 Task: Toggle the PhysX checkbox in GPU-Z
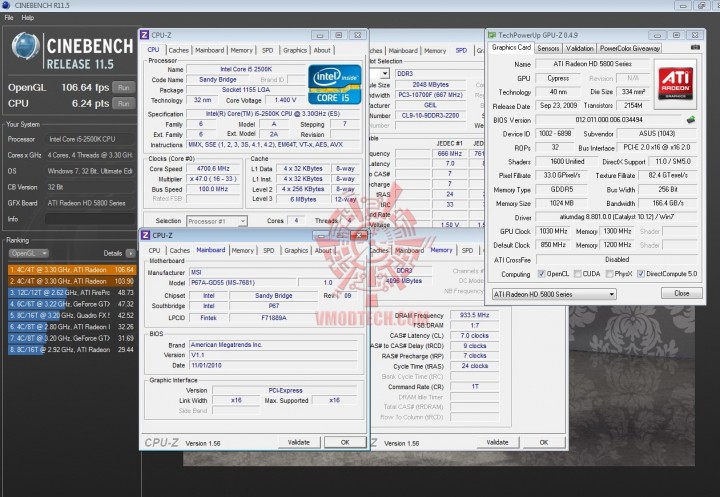tap(609, 274)
